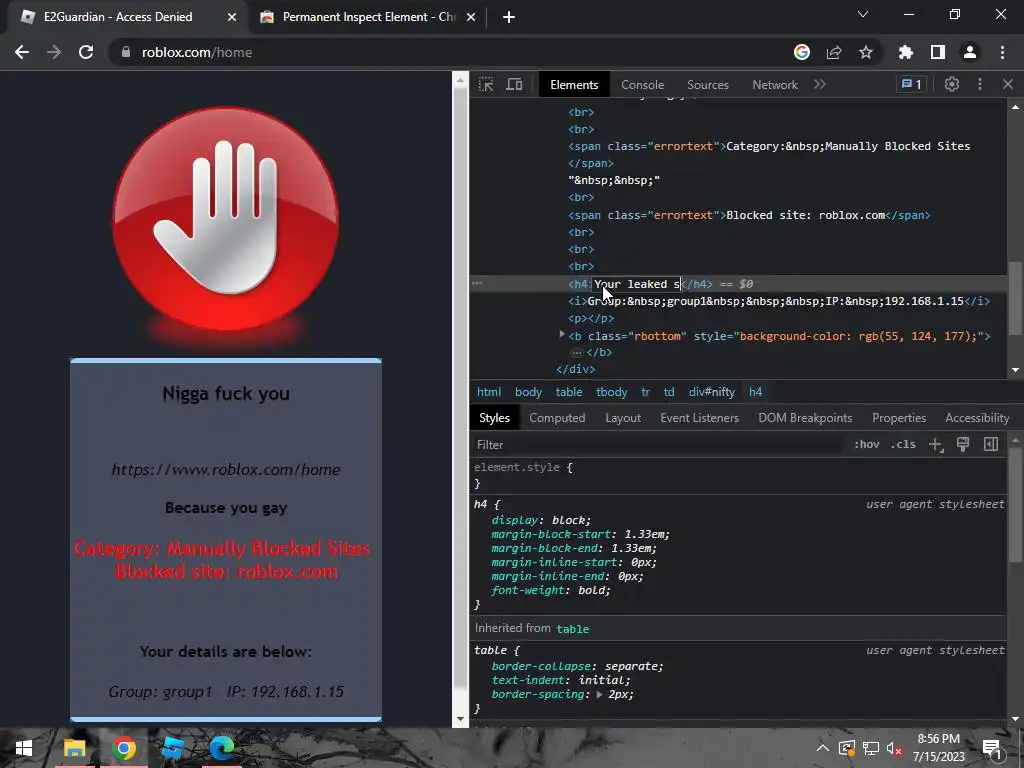Open the Chrome profile icon
Image resolution: width=1024 pixels, height=768 pixels.
coord(970,52)
